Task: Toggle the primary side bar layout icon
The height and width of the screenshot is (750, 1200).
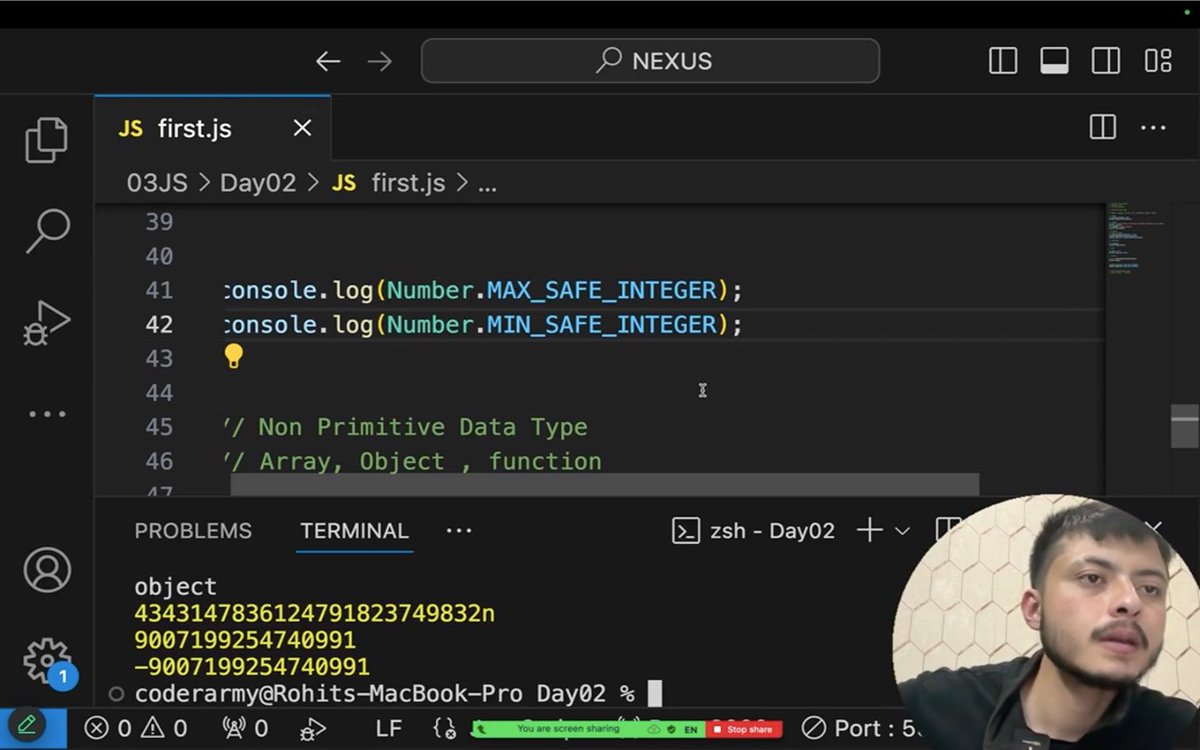Action: pos(1003,61)
